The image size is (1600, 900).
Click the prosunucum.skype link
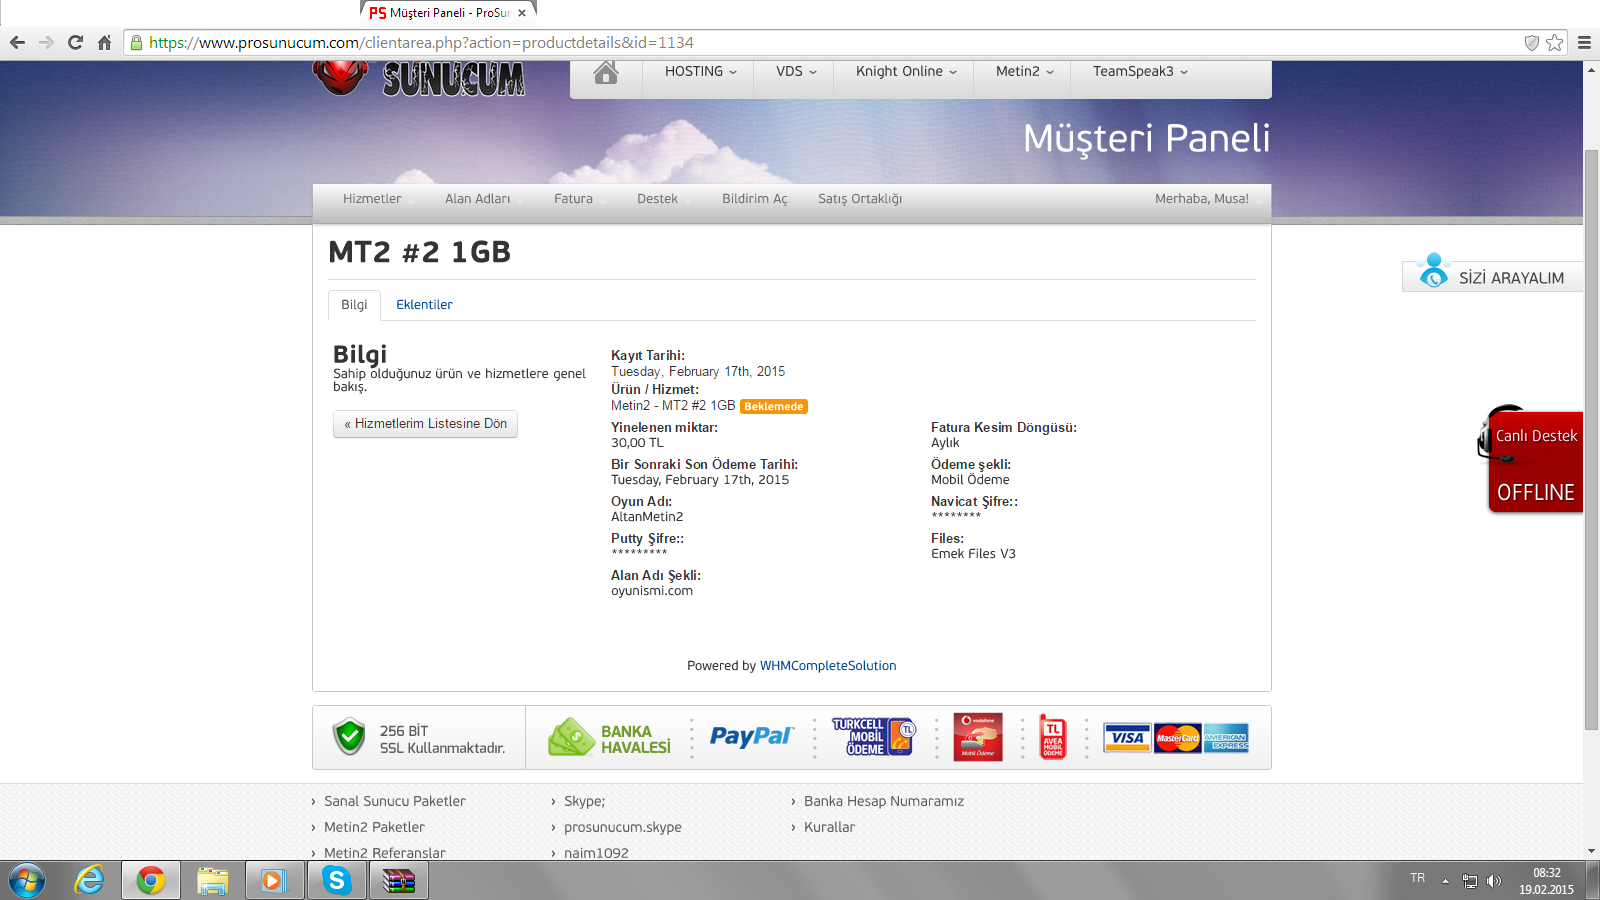(x=623, y=827)
